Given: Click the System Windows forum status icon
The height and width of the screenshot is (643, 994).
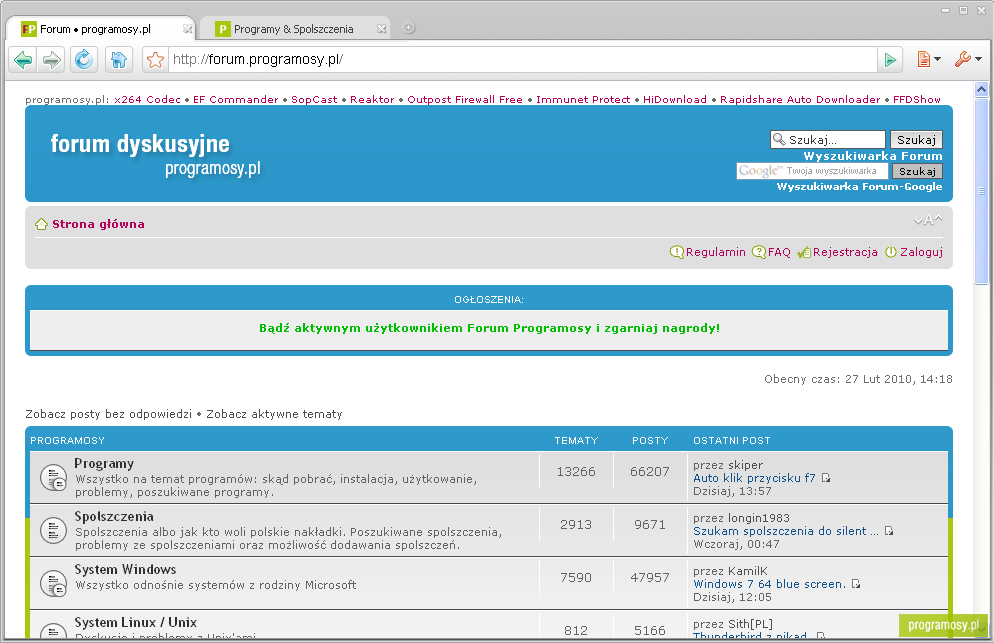Looking at the screenshot, I should 53,584.
